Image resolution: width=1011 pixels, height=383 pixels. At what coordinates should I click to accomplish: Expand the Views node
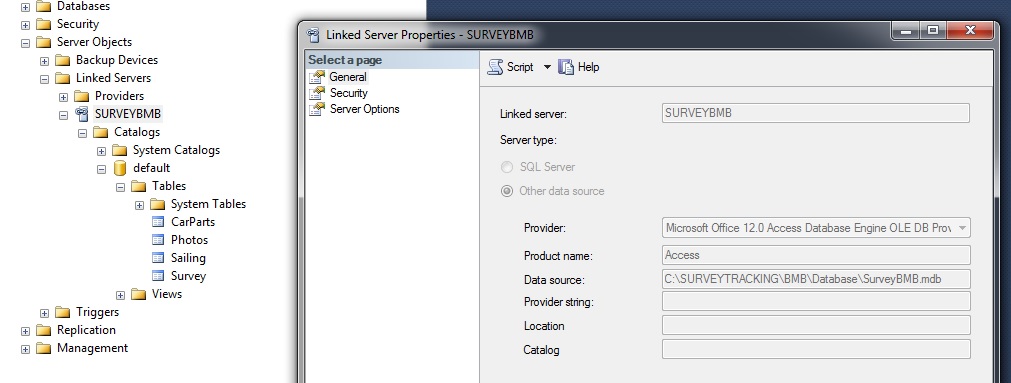(x=121, y=295)
